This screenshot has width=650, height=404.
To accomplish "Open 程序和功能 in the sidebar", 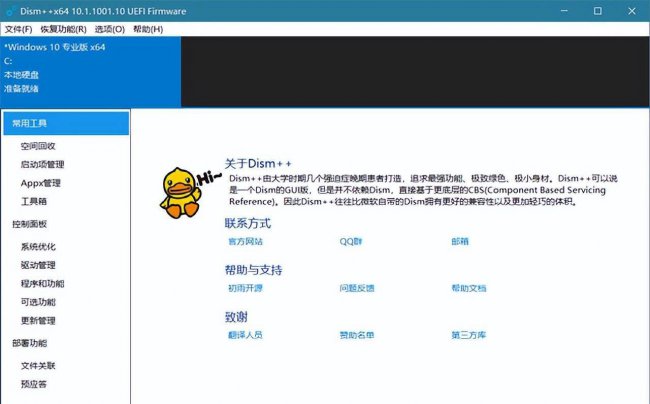I will pos(43,283).
